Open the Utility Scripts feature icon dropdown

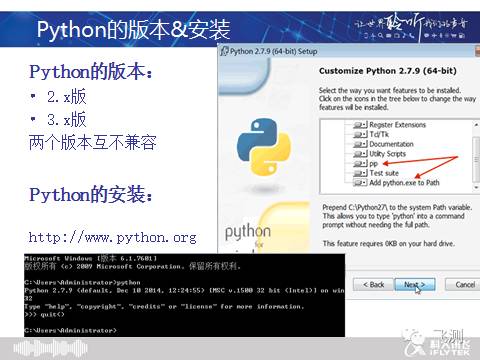point(360,154)
